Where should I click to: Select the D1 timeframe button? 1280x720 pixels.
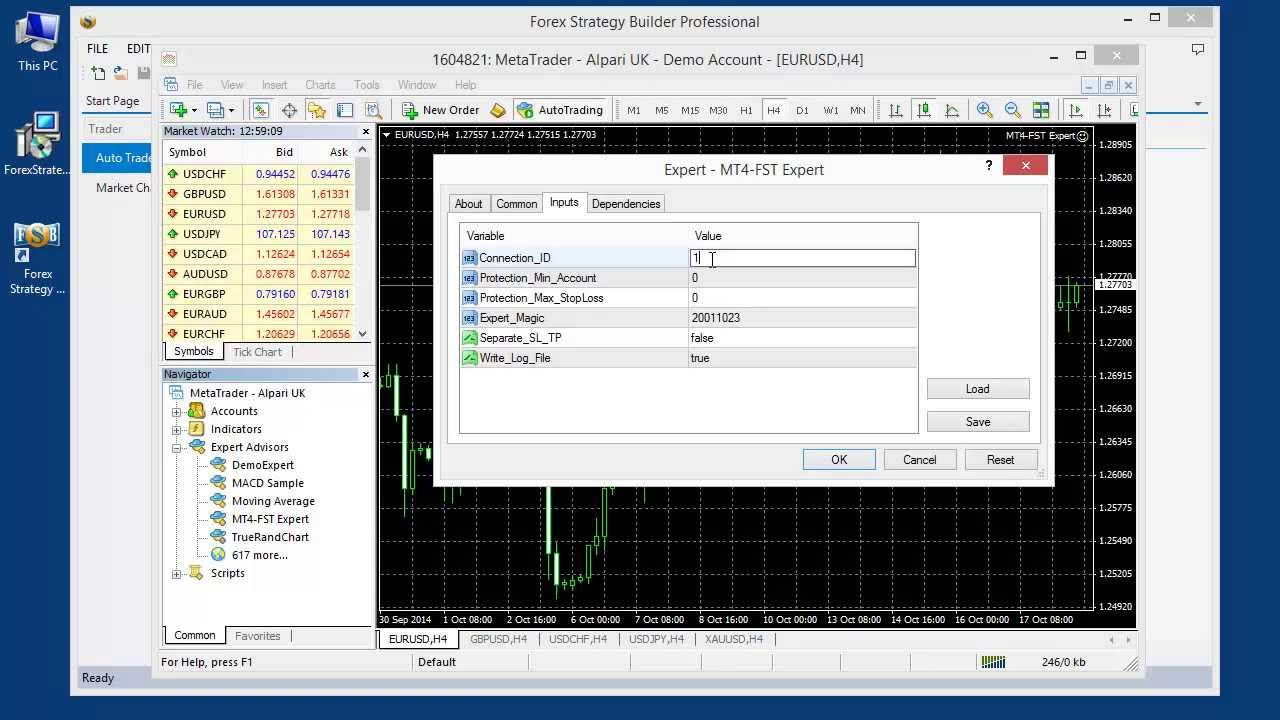pyautogui.click(x=802, y=110)
